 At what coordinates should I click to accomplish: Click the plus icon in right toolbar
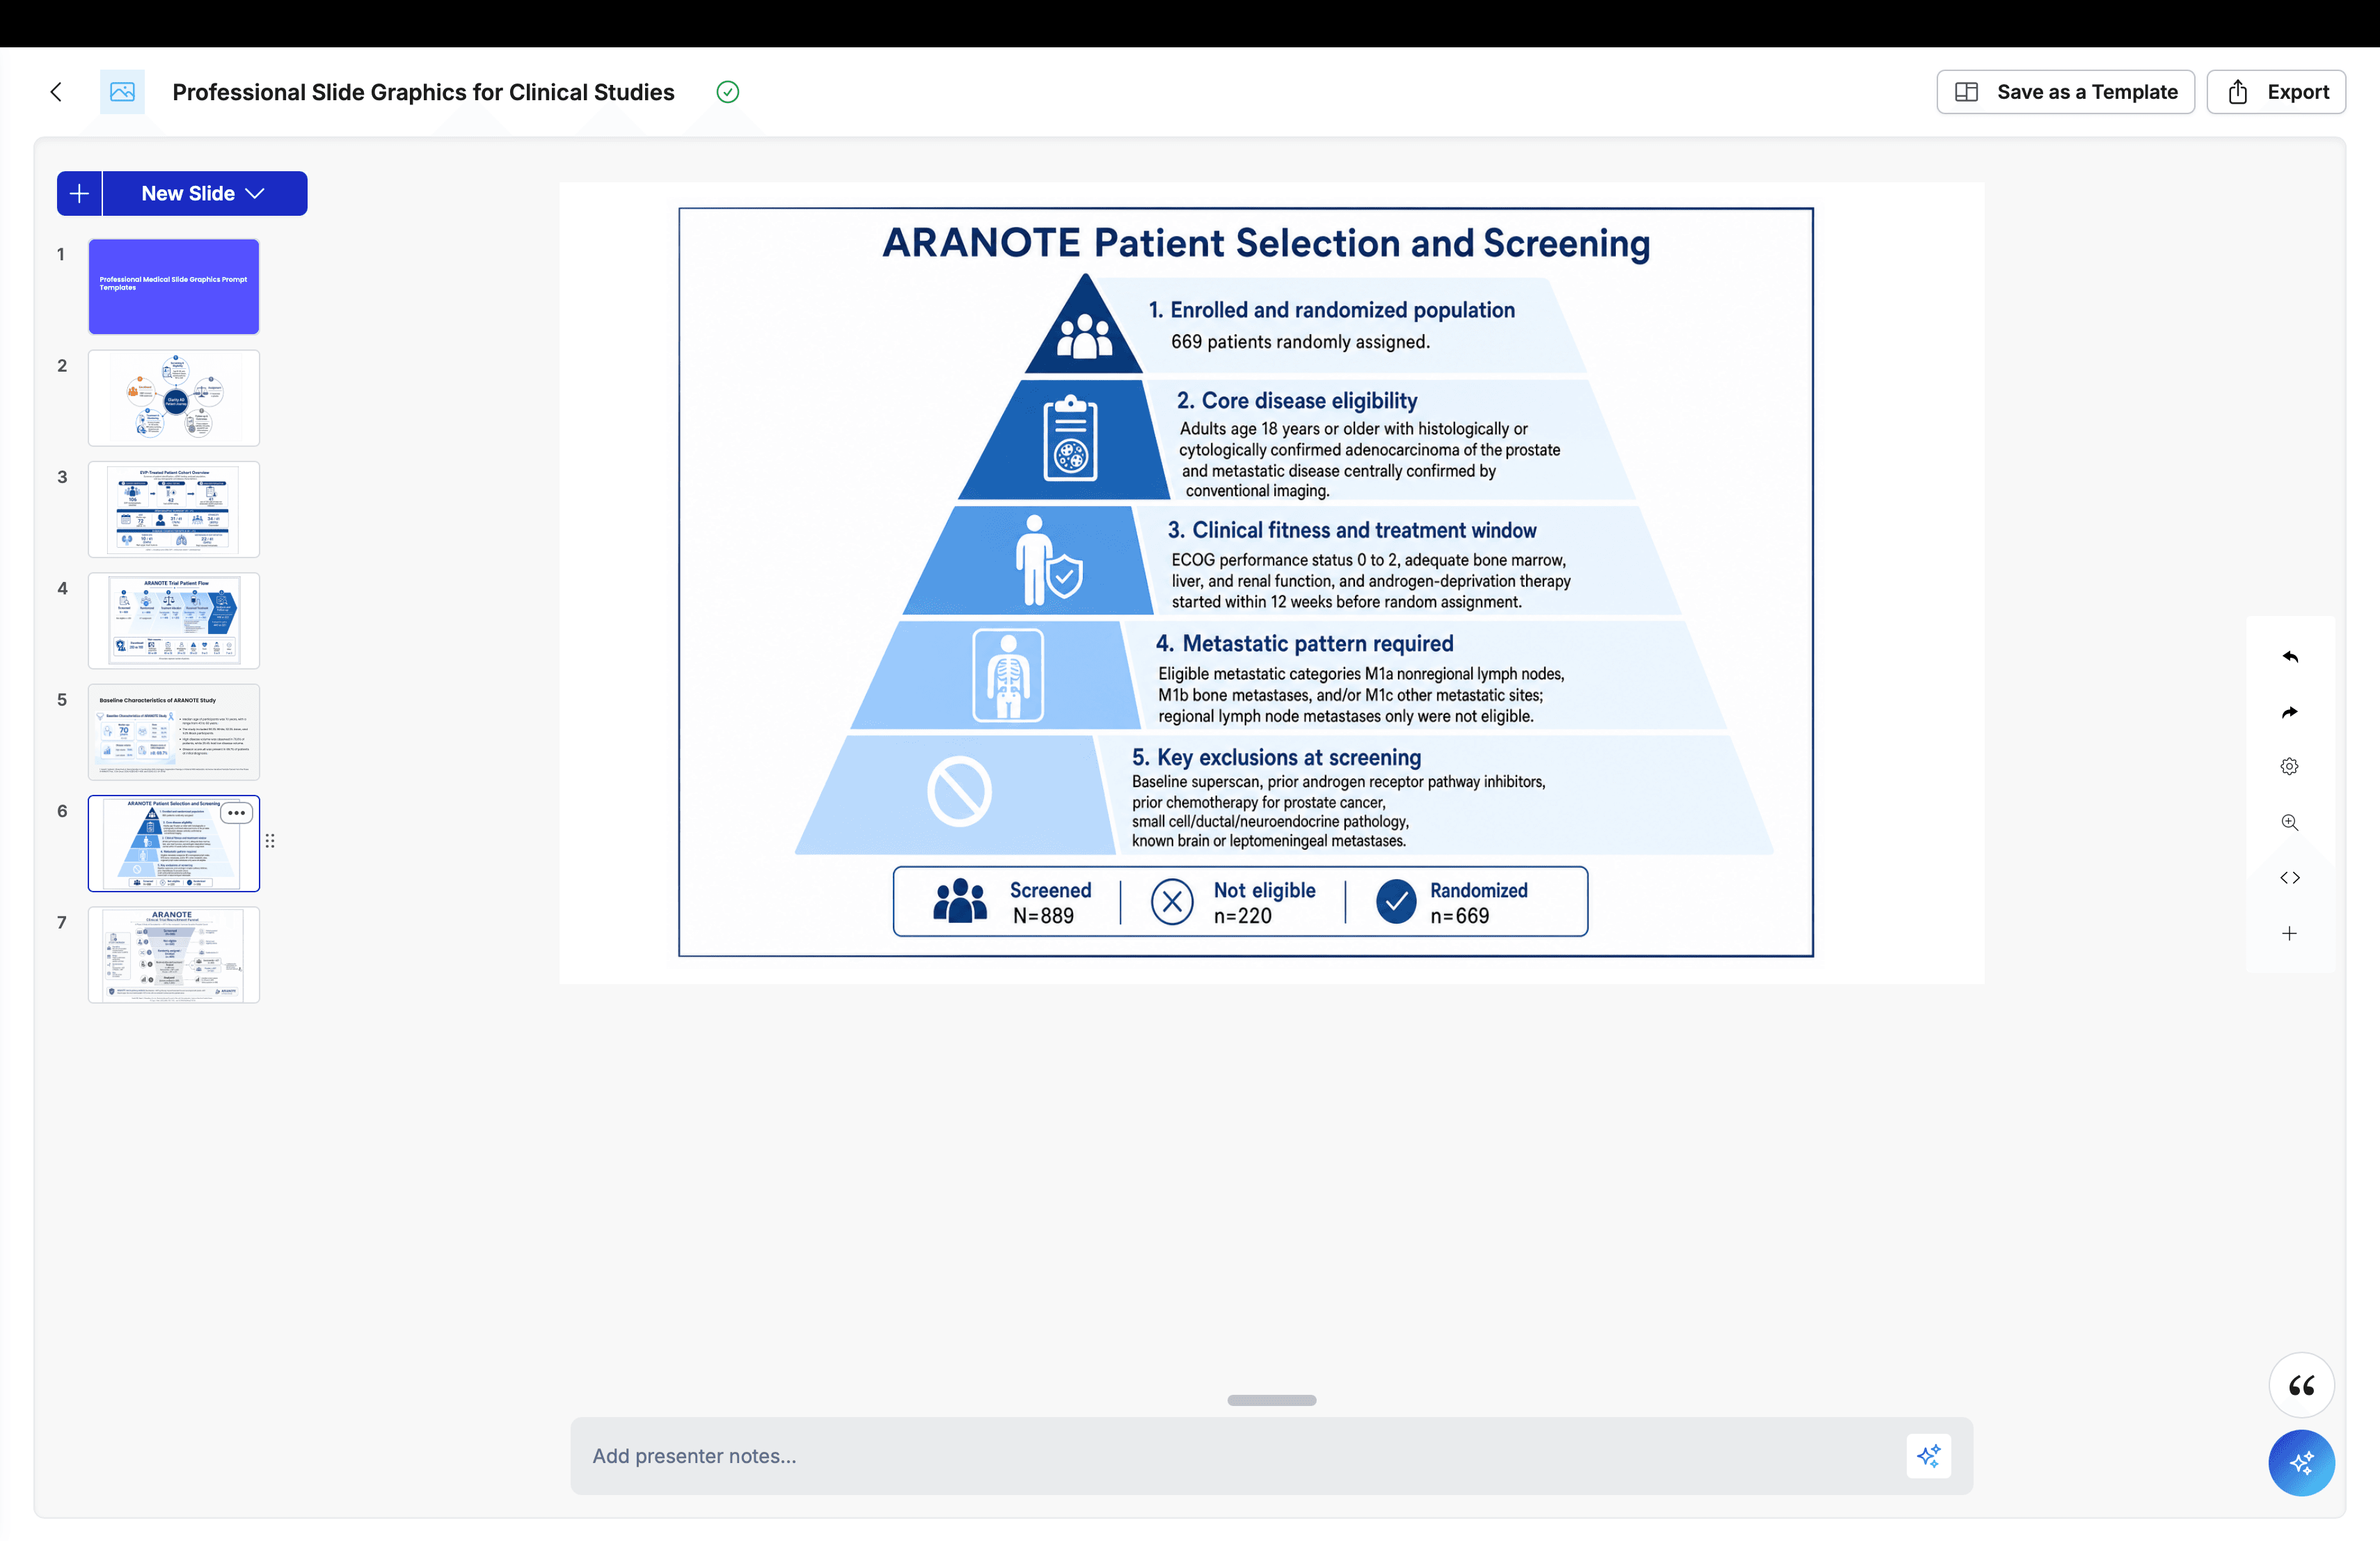(2290, 934)
